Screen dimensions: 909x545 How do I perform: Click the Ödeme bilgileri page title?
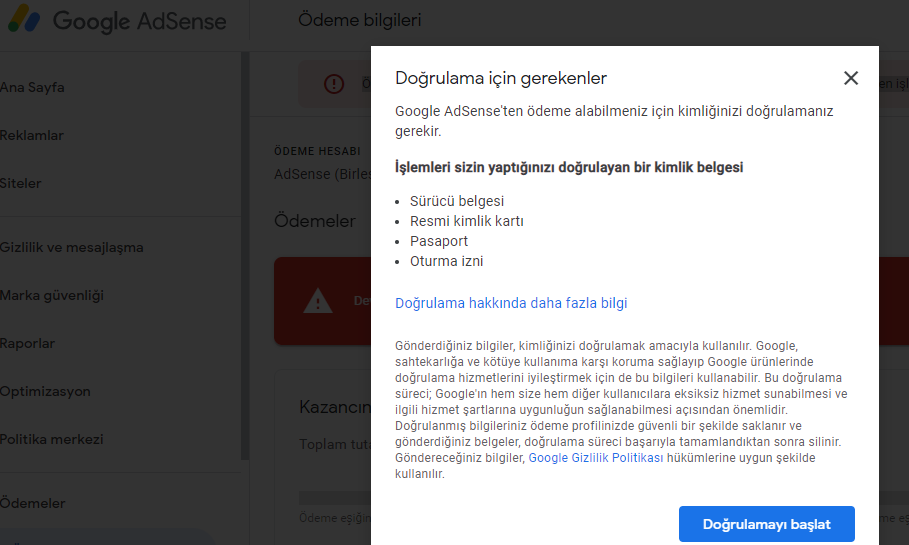click(359, 20)
